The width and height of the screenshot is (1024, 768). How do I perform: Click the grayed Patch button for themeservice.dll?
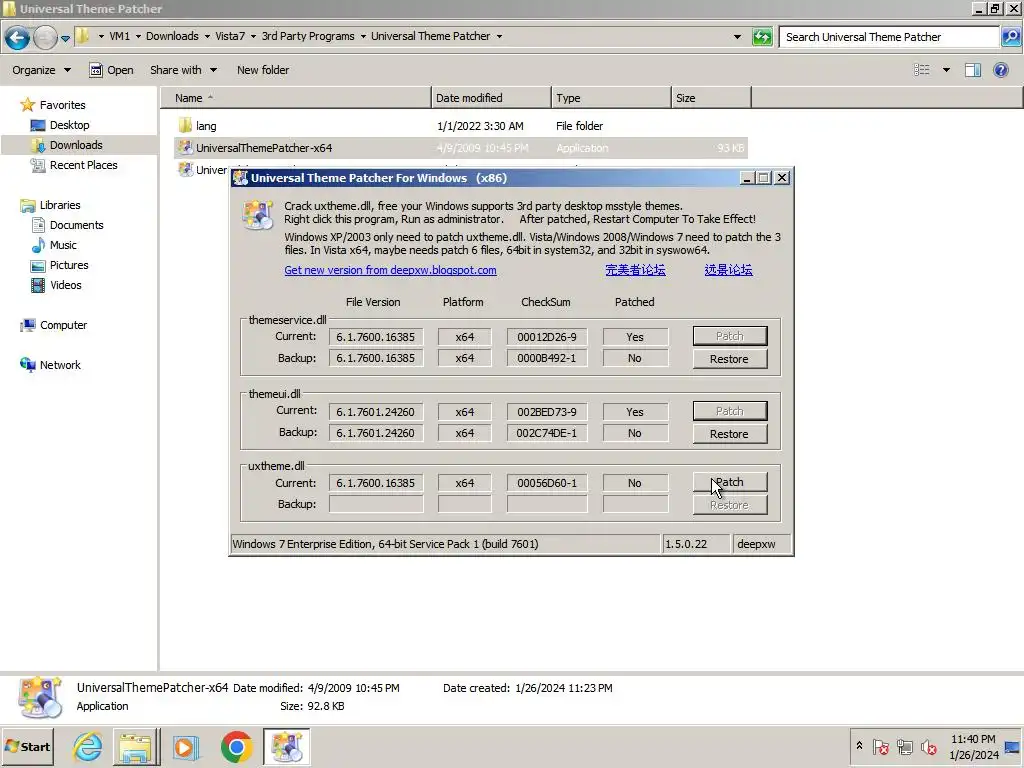[x=729, y=336]
